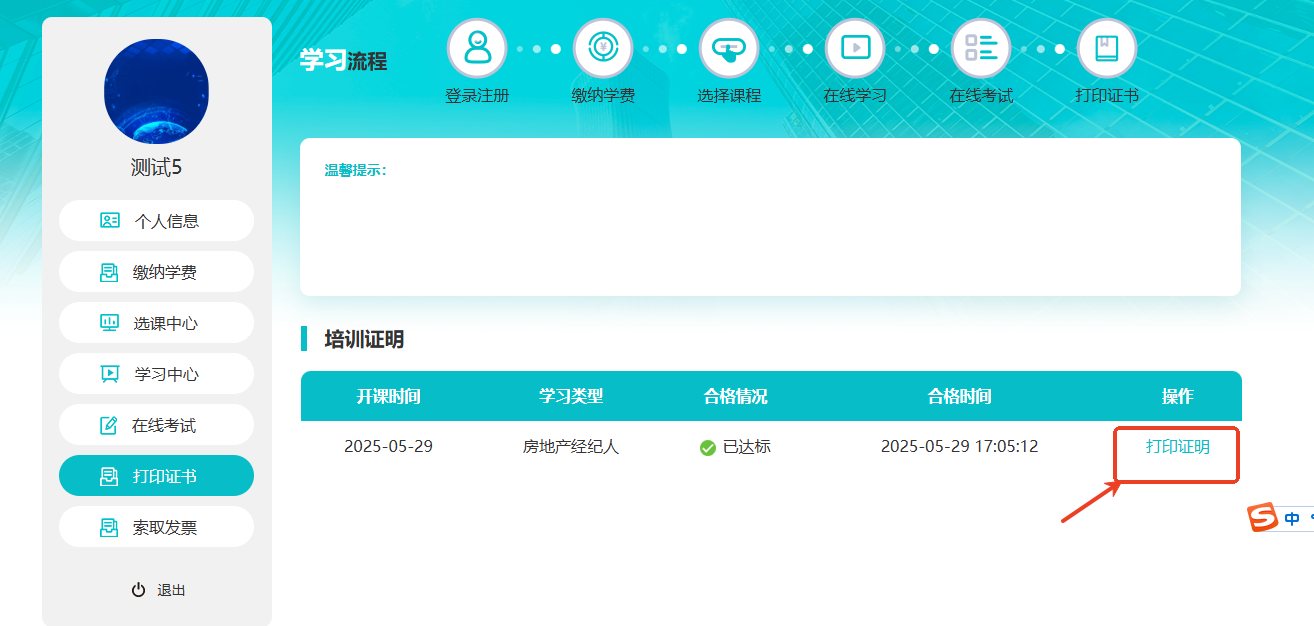Click the 在线考试 checklist step icon
This screenshot has width=1314, height=626.
pyautogui.click(x=981, y=48)
